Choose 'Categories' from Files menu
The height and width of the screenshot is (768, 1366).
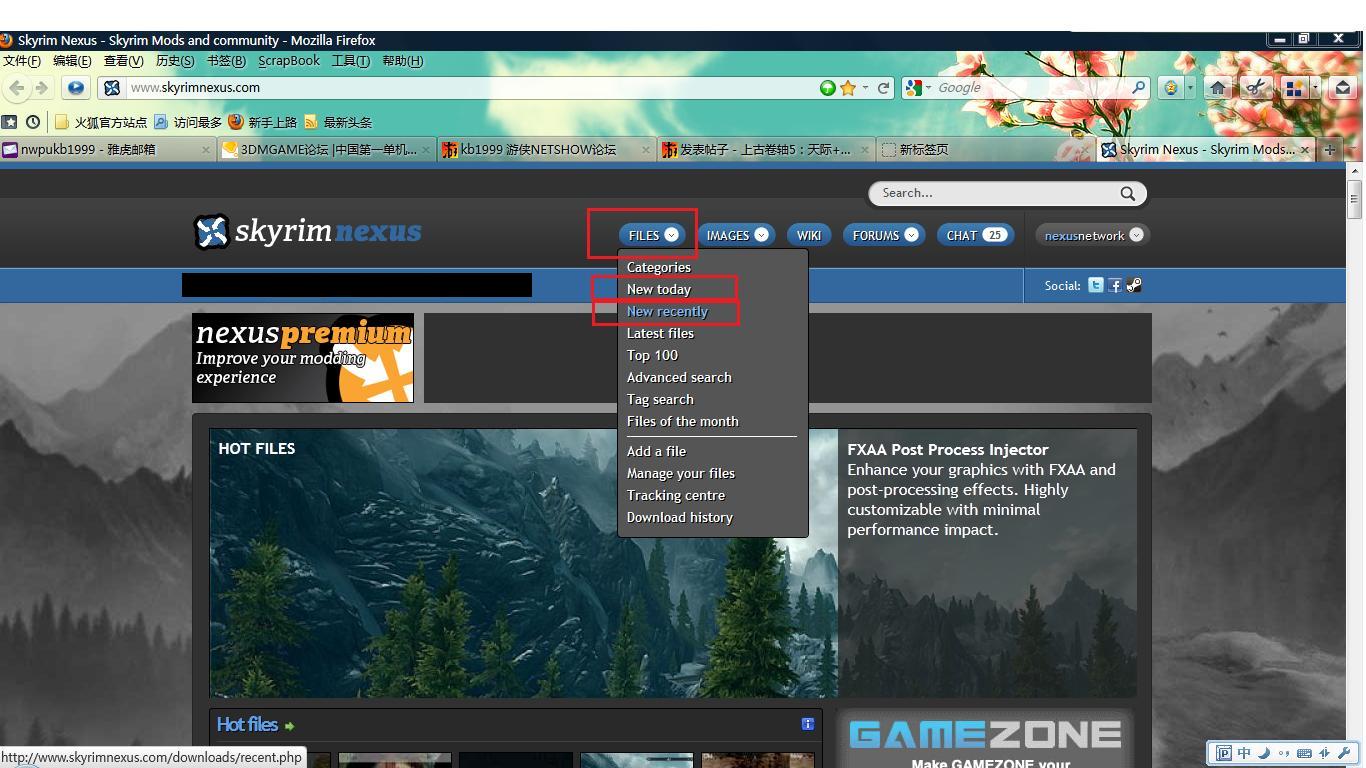click(659, 267)
